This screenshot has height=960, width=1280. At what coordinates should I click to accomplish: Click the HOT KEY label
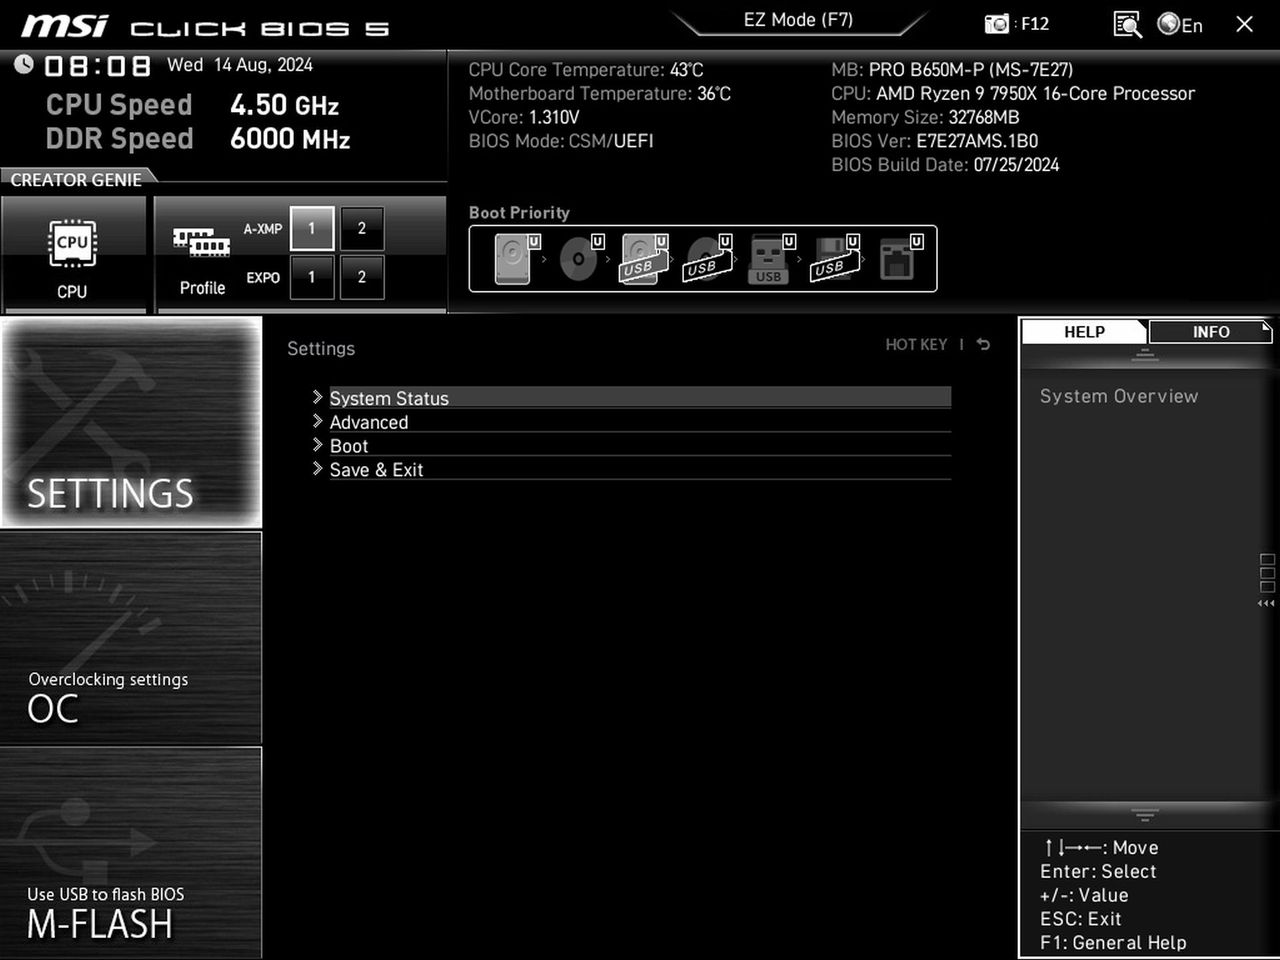tap(916, 345)
